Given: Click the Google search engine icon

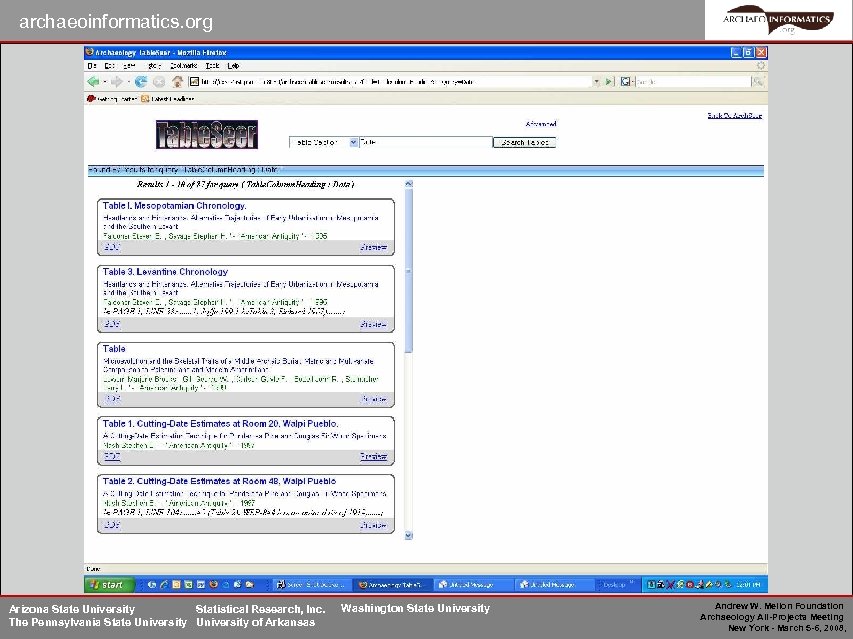Looking at the screenshot, I should point(625,82).
